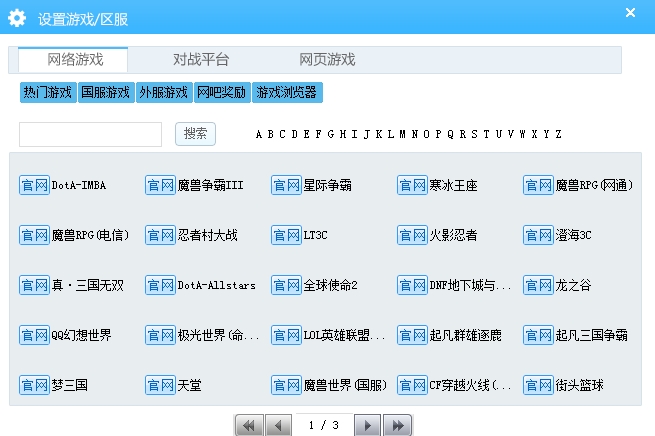This screenshot has height=436, width=655.
Task: Open the 官网 badge for 寒冰王座
Action: tap(412, 185)
